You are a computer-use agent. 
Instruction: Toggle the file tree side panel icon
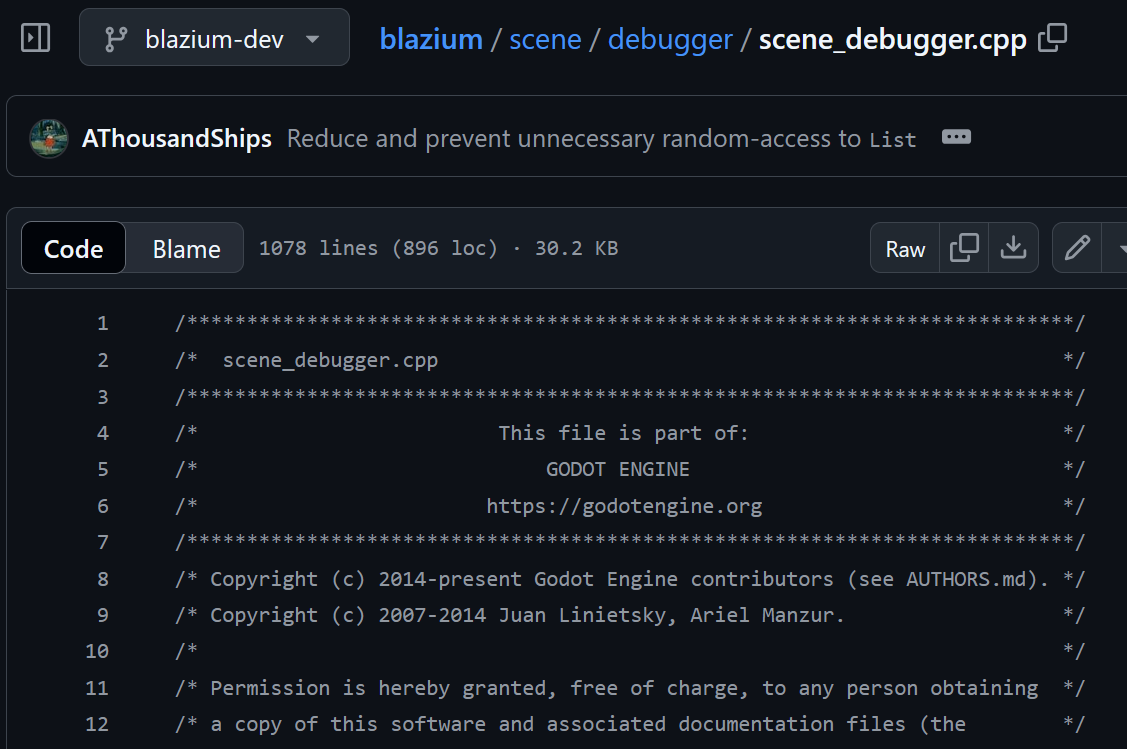[x=35, y=38]
